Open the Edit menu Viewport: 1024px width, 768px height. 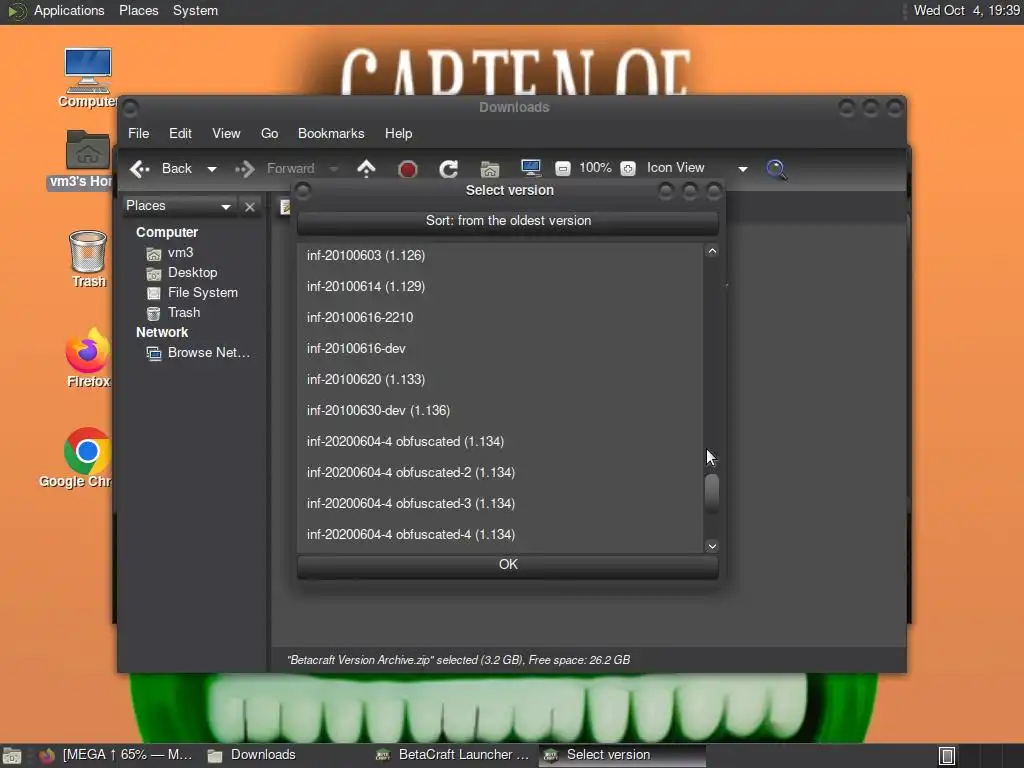pyautogui.click(x=180, y=133)
